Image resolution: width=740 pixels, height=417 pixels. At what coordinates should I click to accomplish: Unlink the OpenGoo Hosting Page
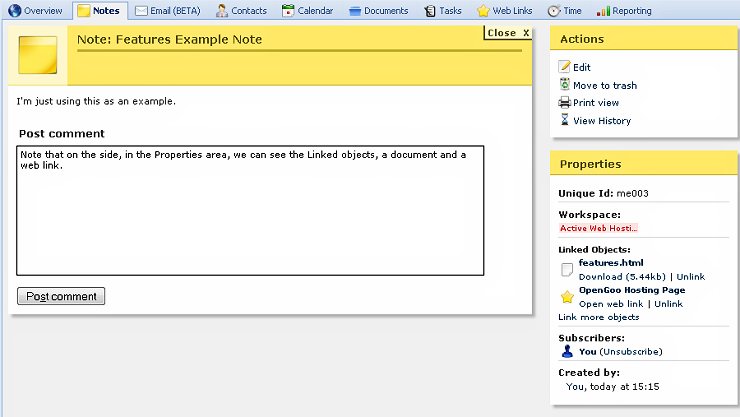click(668, 304)
